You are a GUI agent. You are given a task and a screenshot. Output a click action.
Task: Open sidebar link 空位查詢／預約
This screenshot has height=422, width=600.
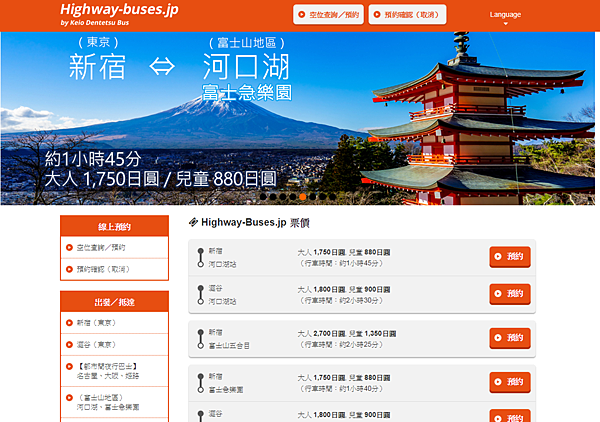click(x=114, y=248)
